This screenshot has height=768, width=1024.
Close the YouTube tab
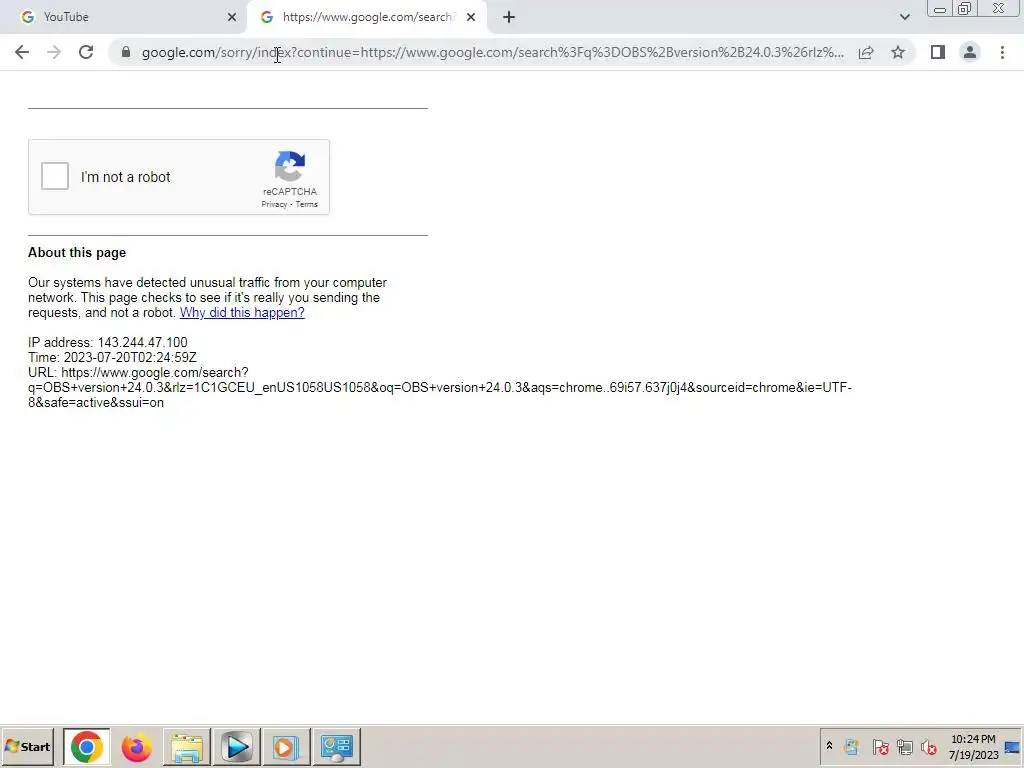click(x=232, y=17)
